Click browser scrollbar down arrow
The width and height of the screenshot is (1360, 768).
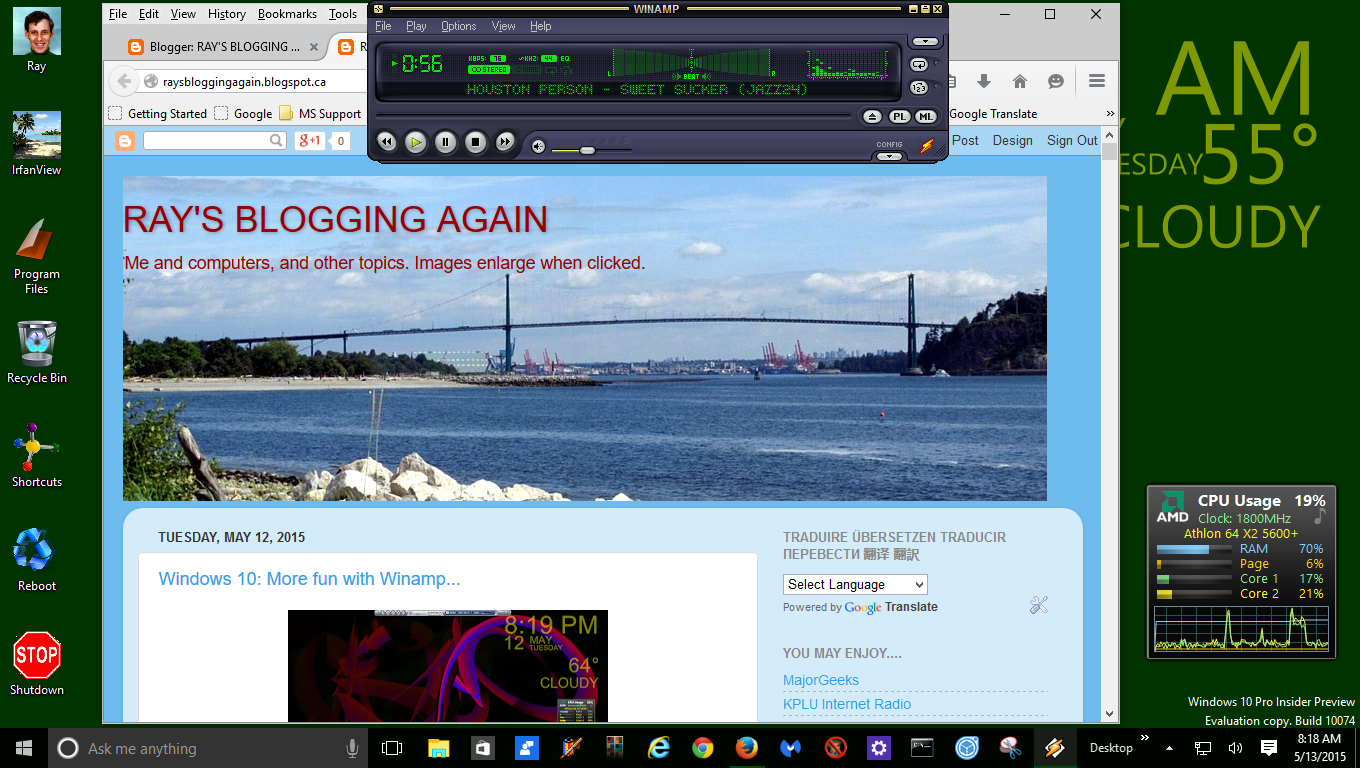pos(1109,714)
